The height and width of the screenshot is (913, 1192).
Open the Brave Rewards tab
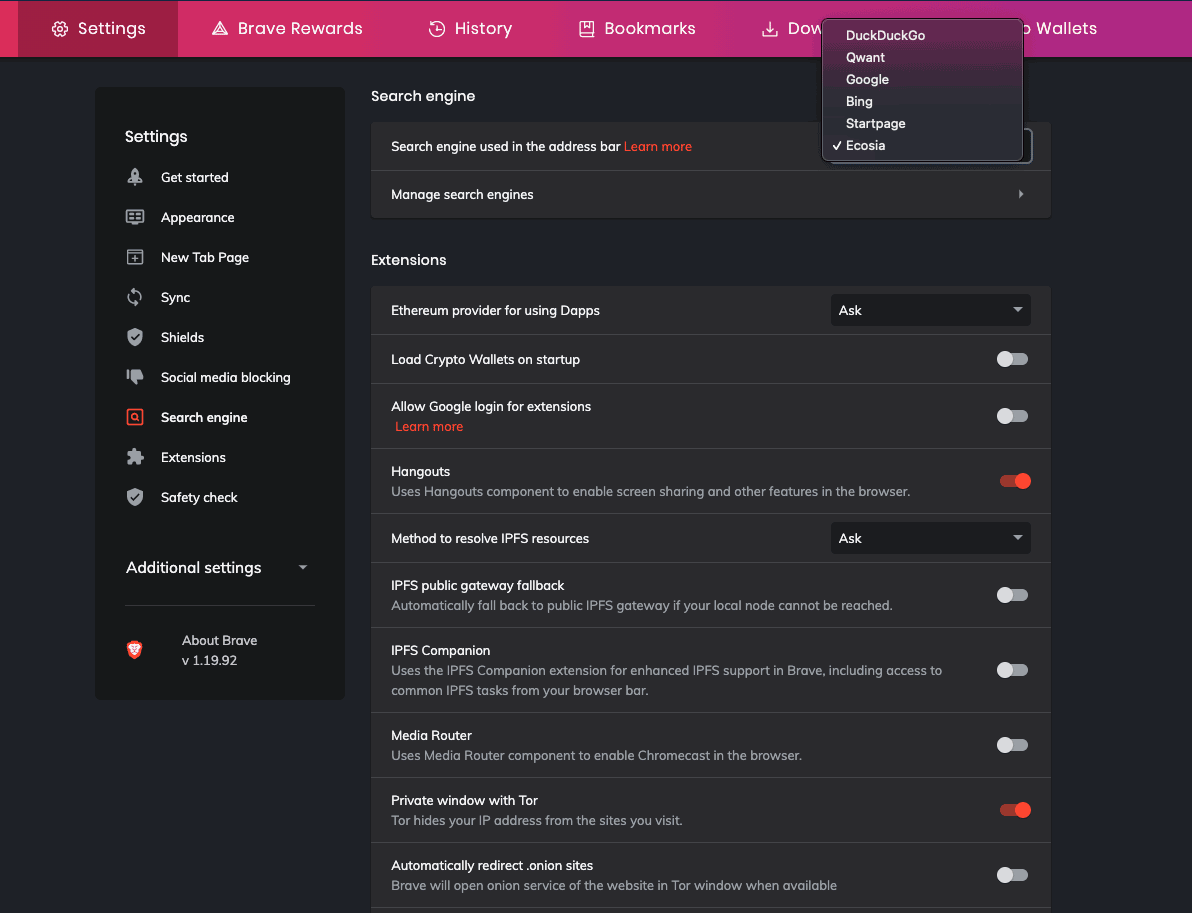pyautogui.click(x=287, y=29)
